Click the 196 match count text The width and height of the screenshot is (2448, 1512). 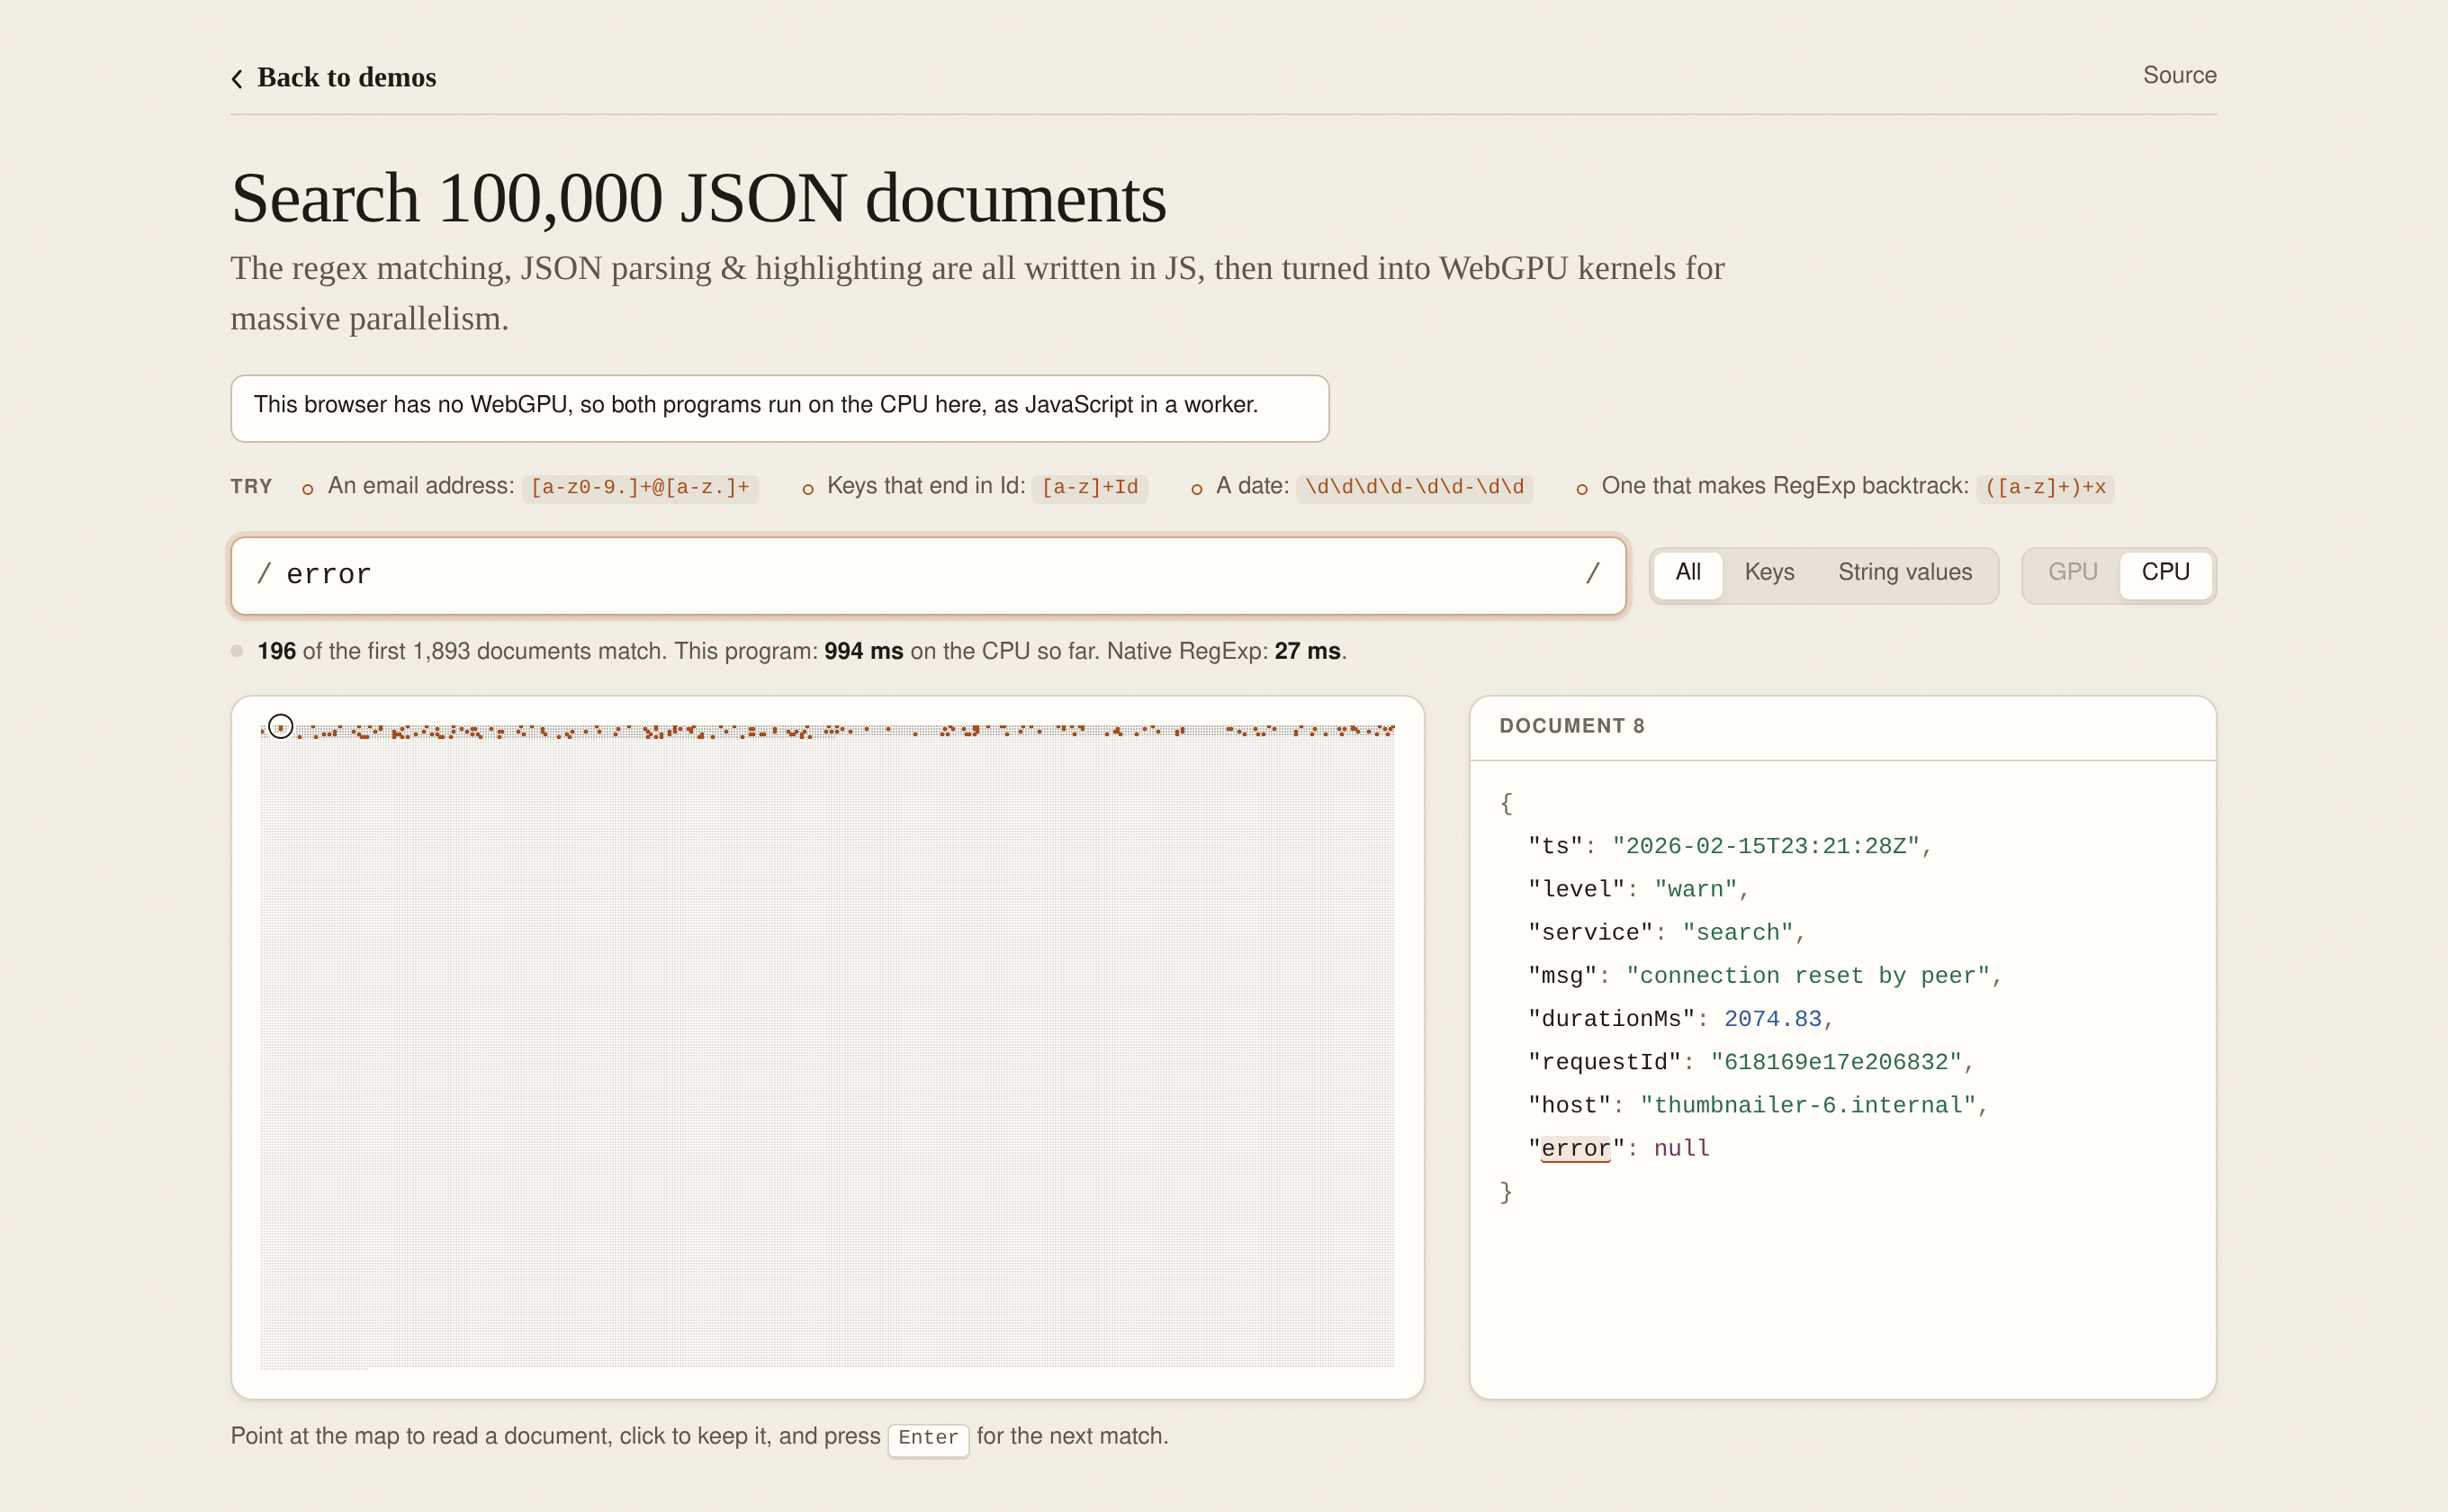[x=276, y=652]
